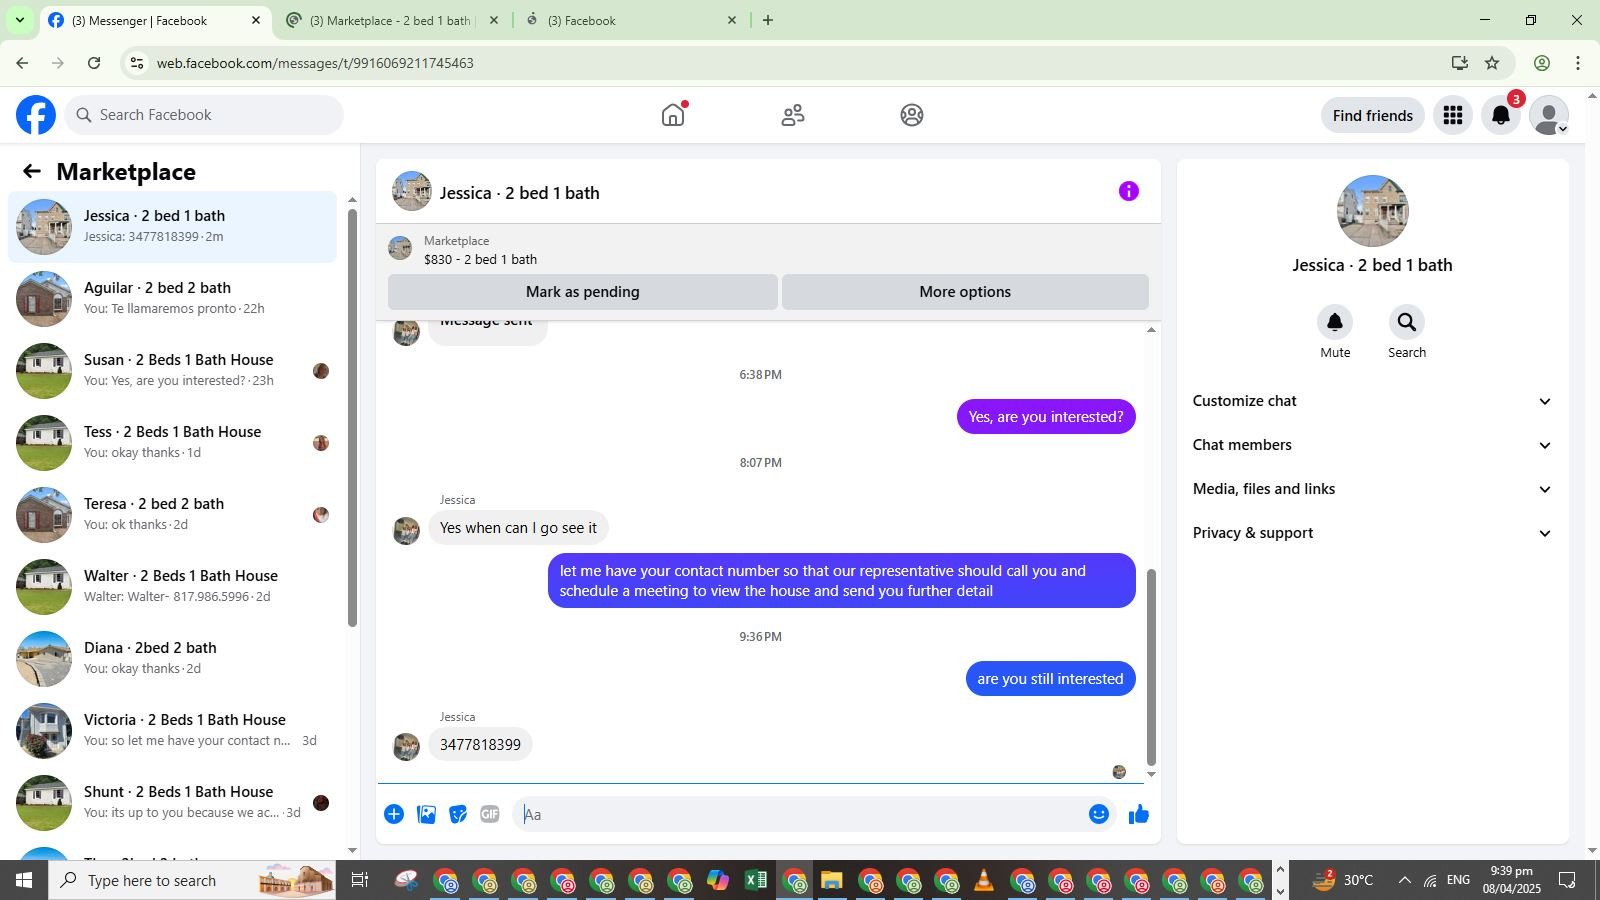1600x900 pixels.
Task: Open Excel from the taskbar
Action: (756, 880)
